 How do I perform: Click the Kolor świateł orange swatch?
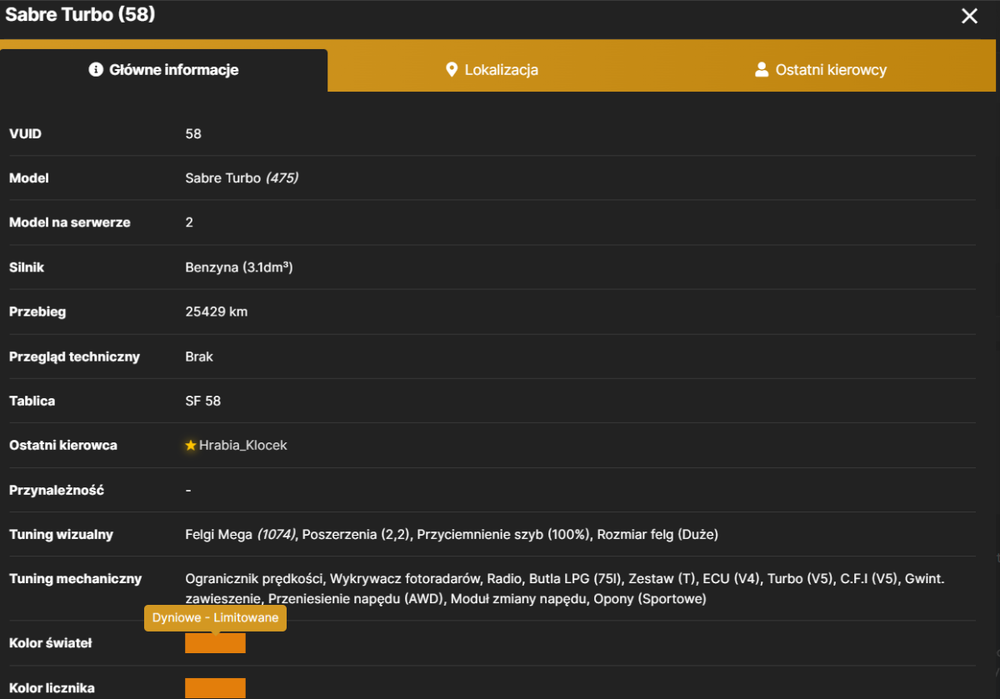215,643
